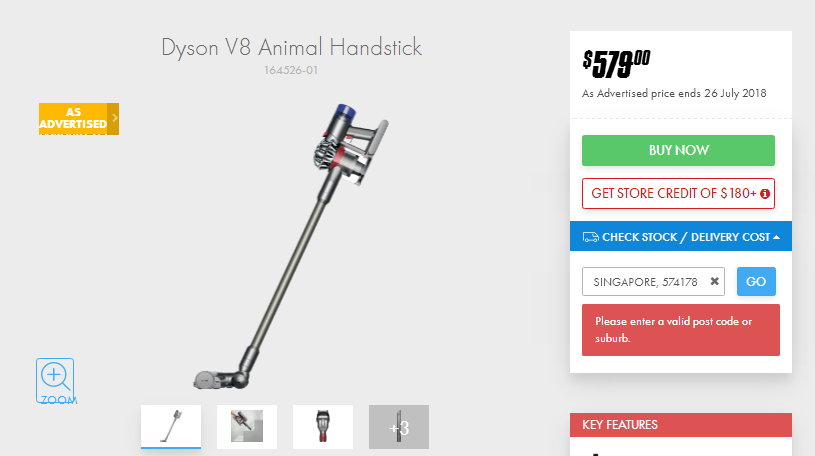Open the +3 more images thumbnail
This screenshot has height=456, width=815.
(399, 427)
